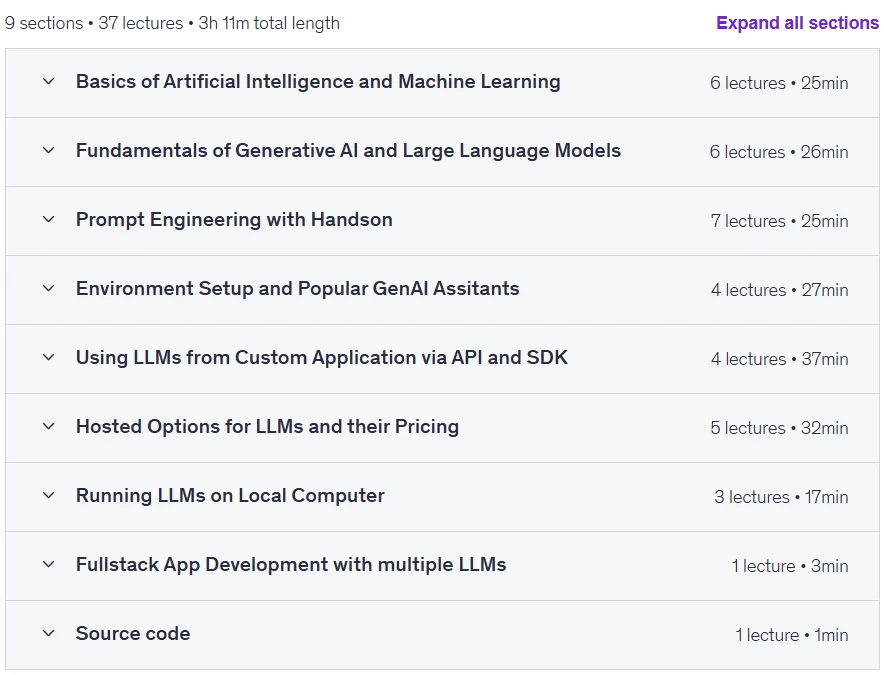Select Prompt Engineering with Handson title
Viewport: 884px width, 675px height.
click(234, 219)
